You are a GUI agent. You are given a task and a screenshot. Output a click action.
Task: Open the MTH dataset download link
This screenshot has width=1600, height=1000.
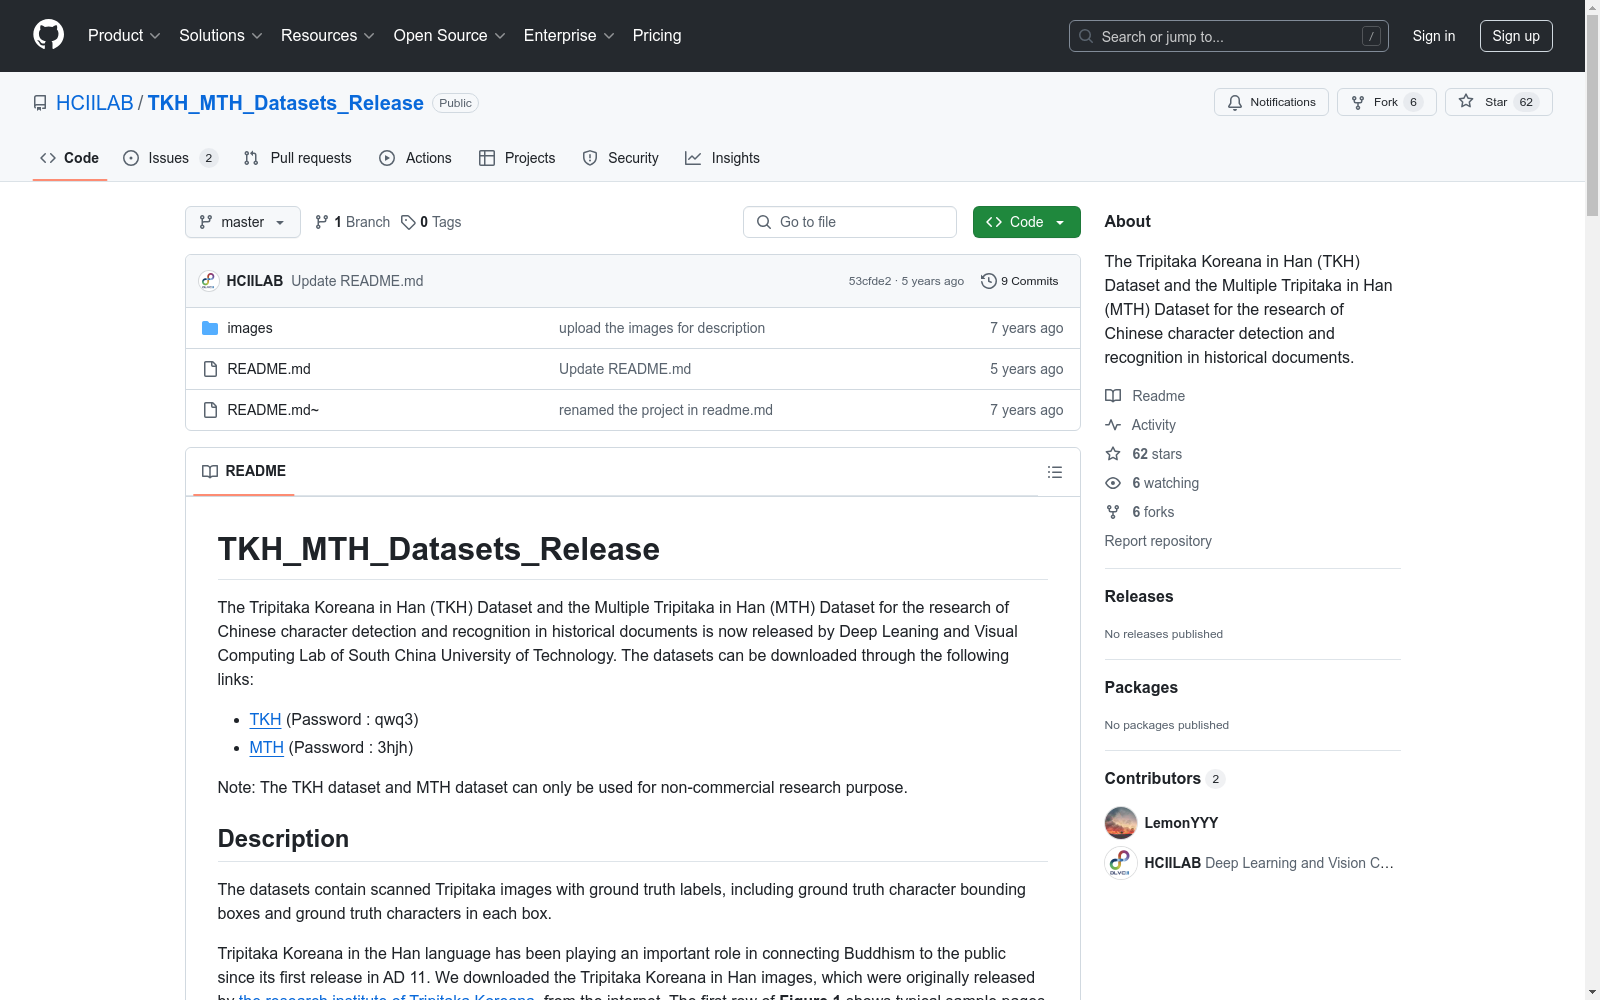pos(267,748)
